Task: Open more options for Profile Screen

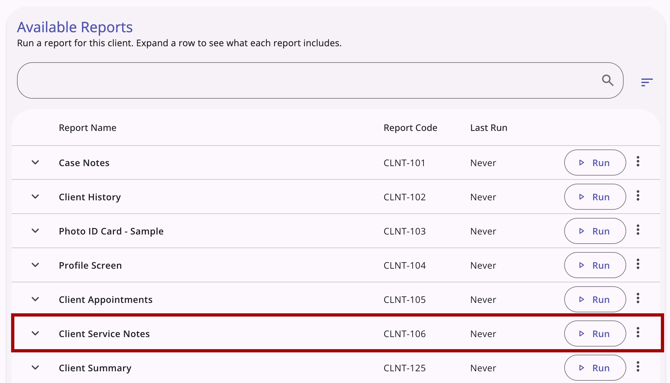Action: point(638,264)
